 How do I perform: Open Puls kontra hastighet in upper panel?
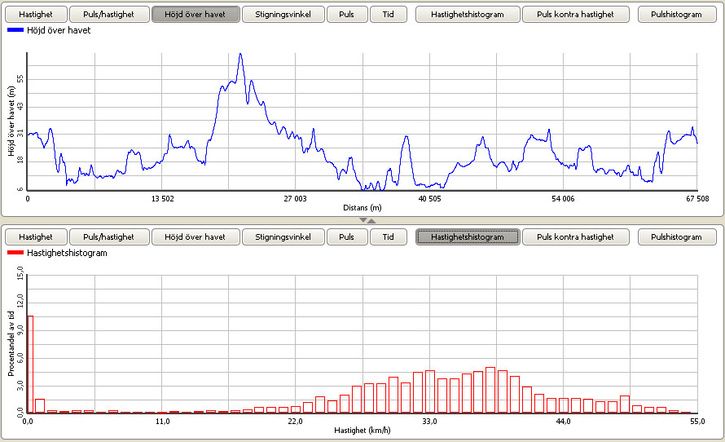[x=576, y=14]
